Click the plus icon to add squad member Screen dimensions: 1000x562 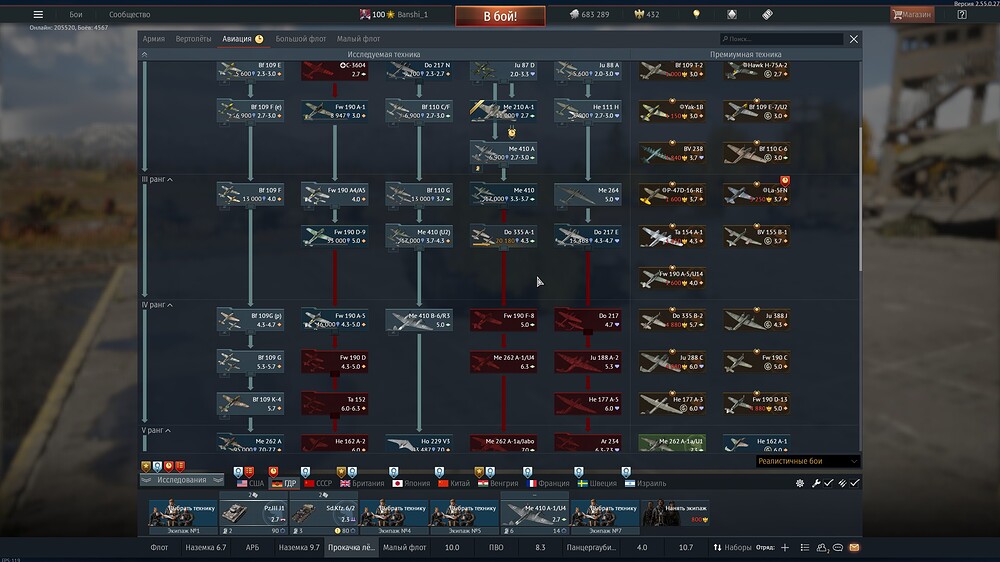pos(784,548)
